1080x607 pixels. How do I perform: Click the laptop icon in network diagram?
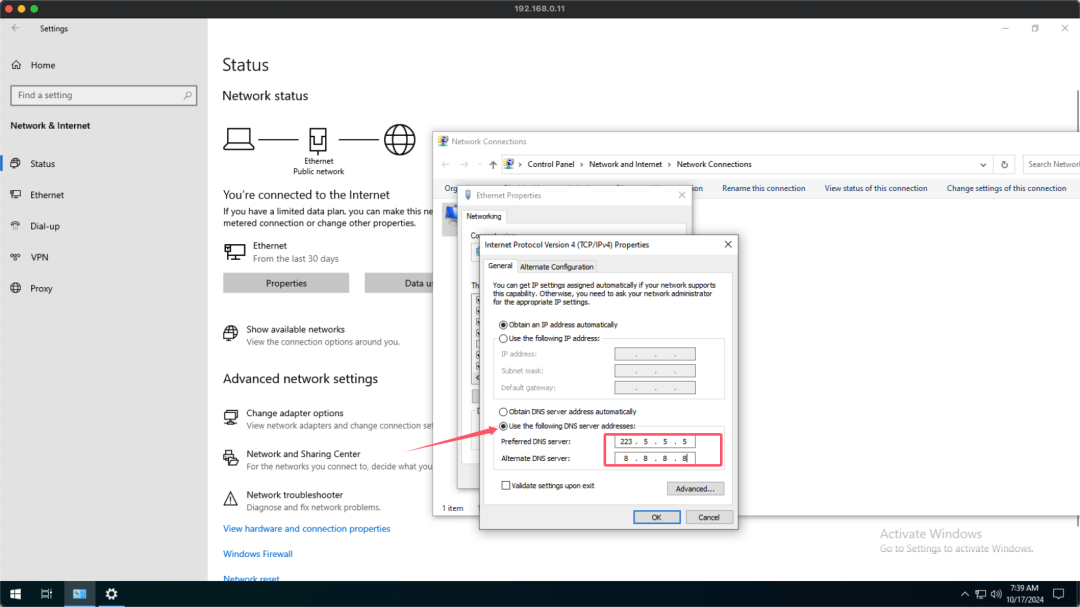point(238,139)
